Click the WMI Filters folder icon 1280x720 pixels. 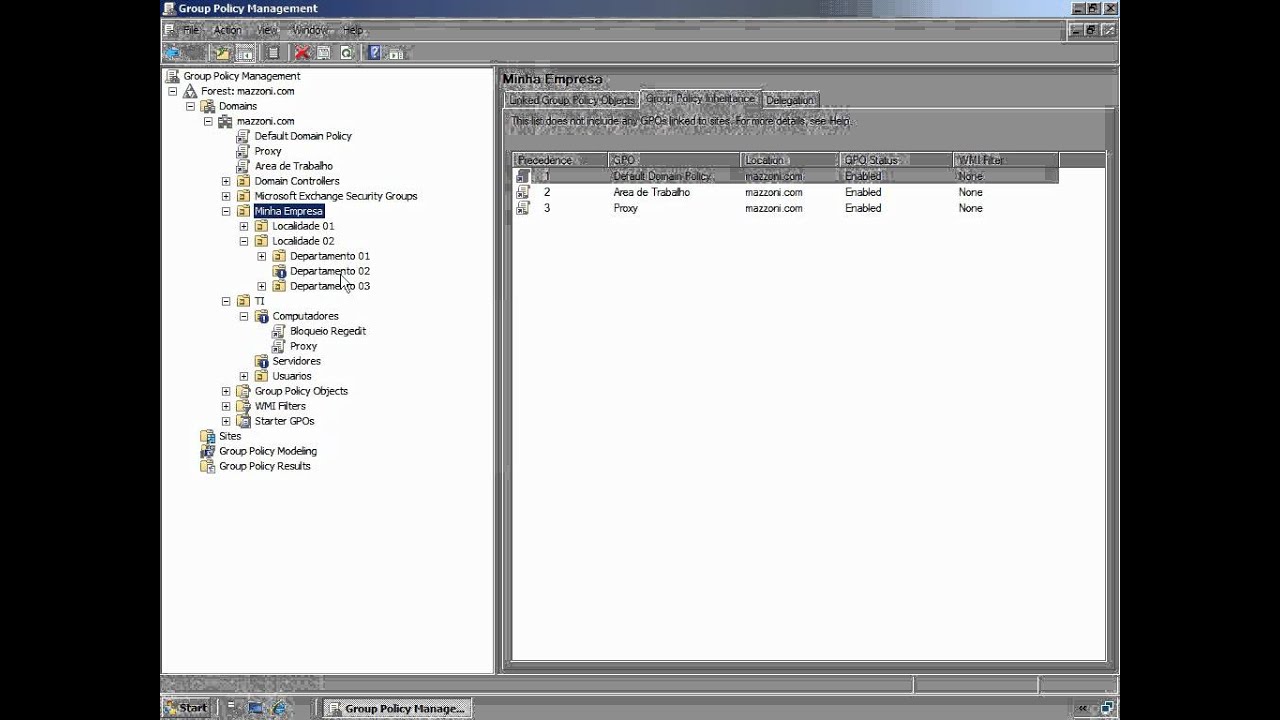coord(243,406)
